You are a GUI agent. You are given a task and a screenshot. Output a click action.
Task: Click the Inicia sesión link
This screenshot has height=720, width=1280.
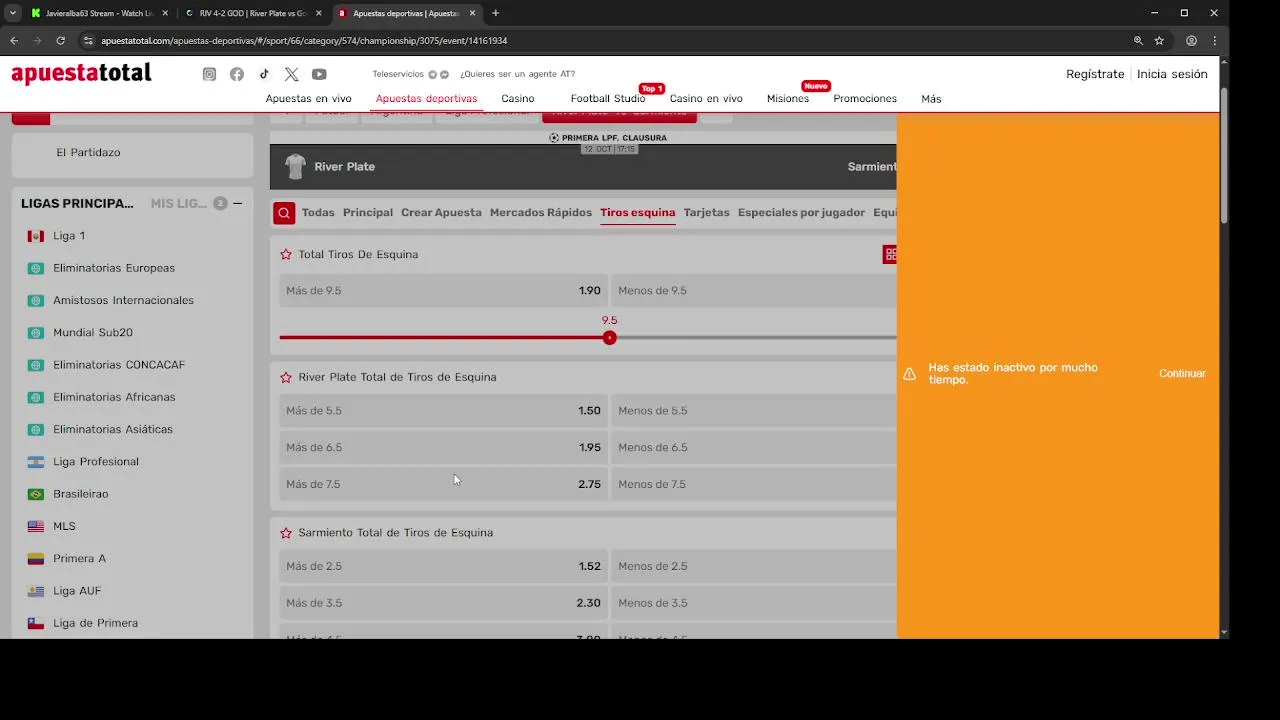click(x=1172, y=74)
